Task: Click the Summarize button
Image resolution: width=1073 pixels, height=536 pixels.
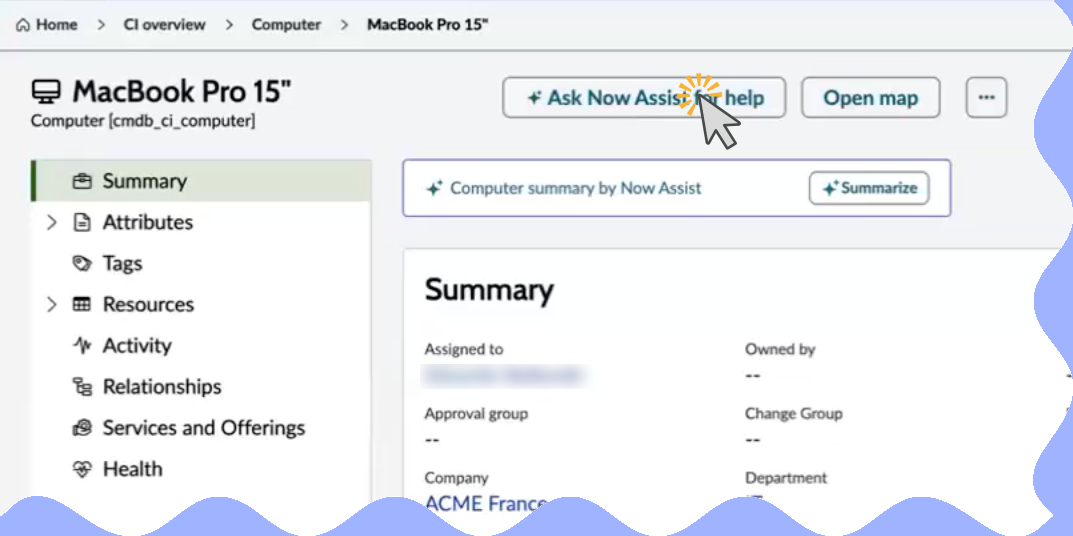Action: 869,188
